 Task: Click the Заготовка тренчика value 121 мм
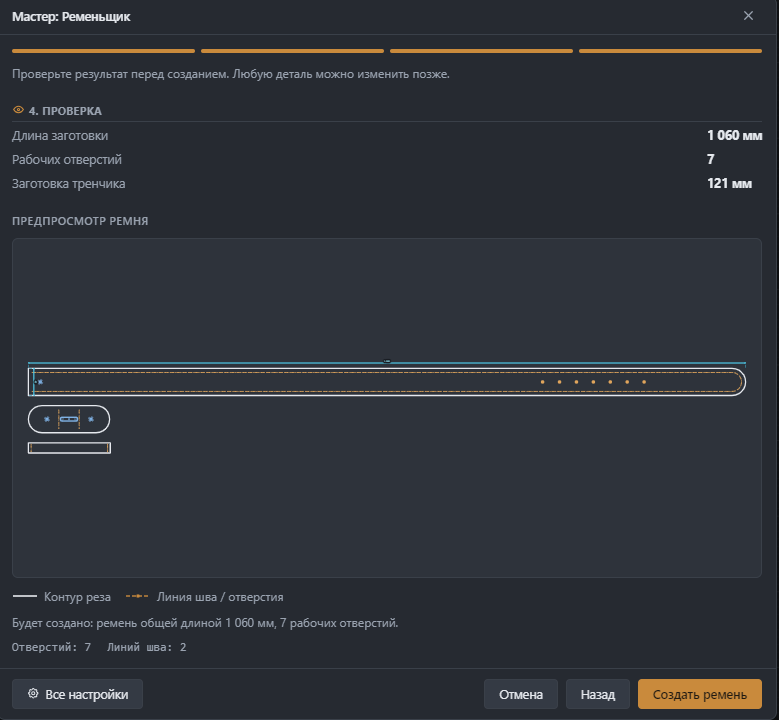[x=729, y=183]
